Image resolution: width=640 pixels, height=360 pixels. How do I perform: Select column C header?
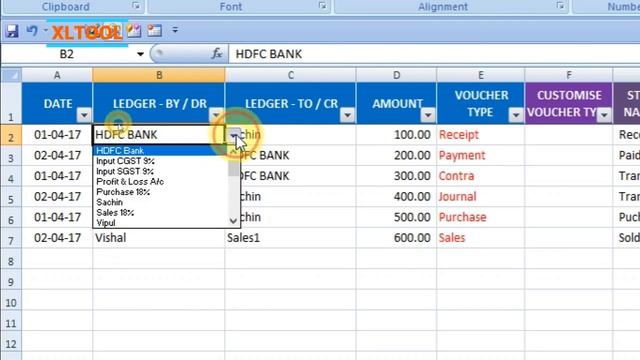click(291, 75)
